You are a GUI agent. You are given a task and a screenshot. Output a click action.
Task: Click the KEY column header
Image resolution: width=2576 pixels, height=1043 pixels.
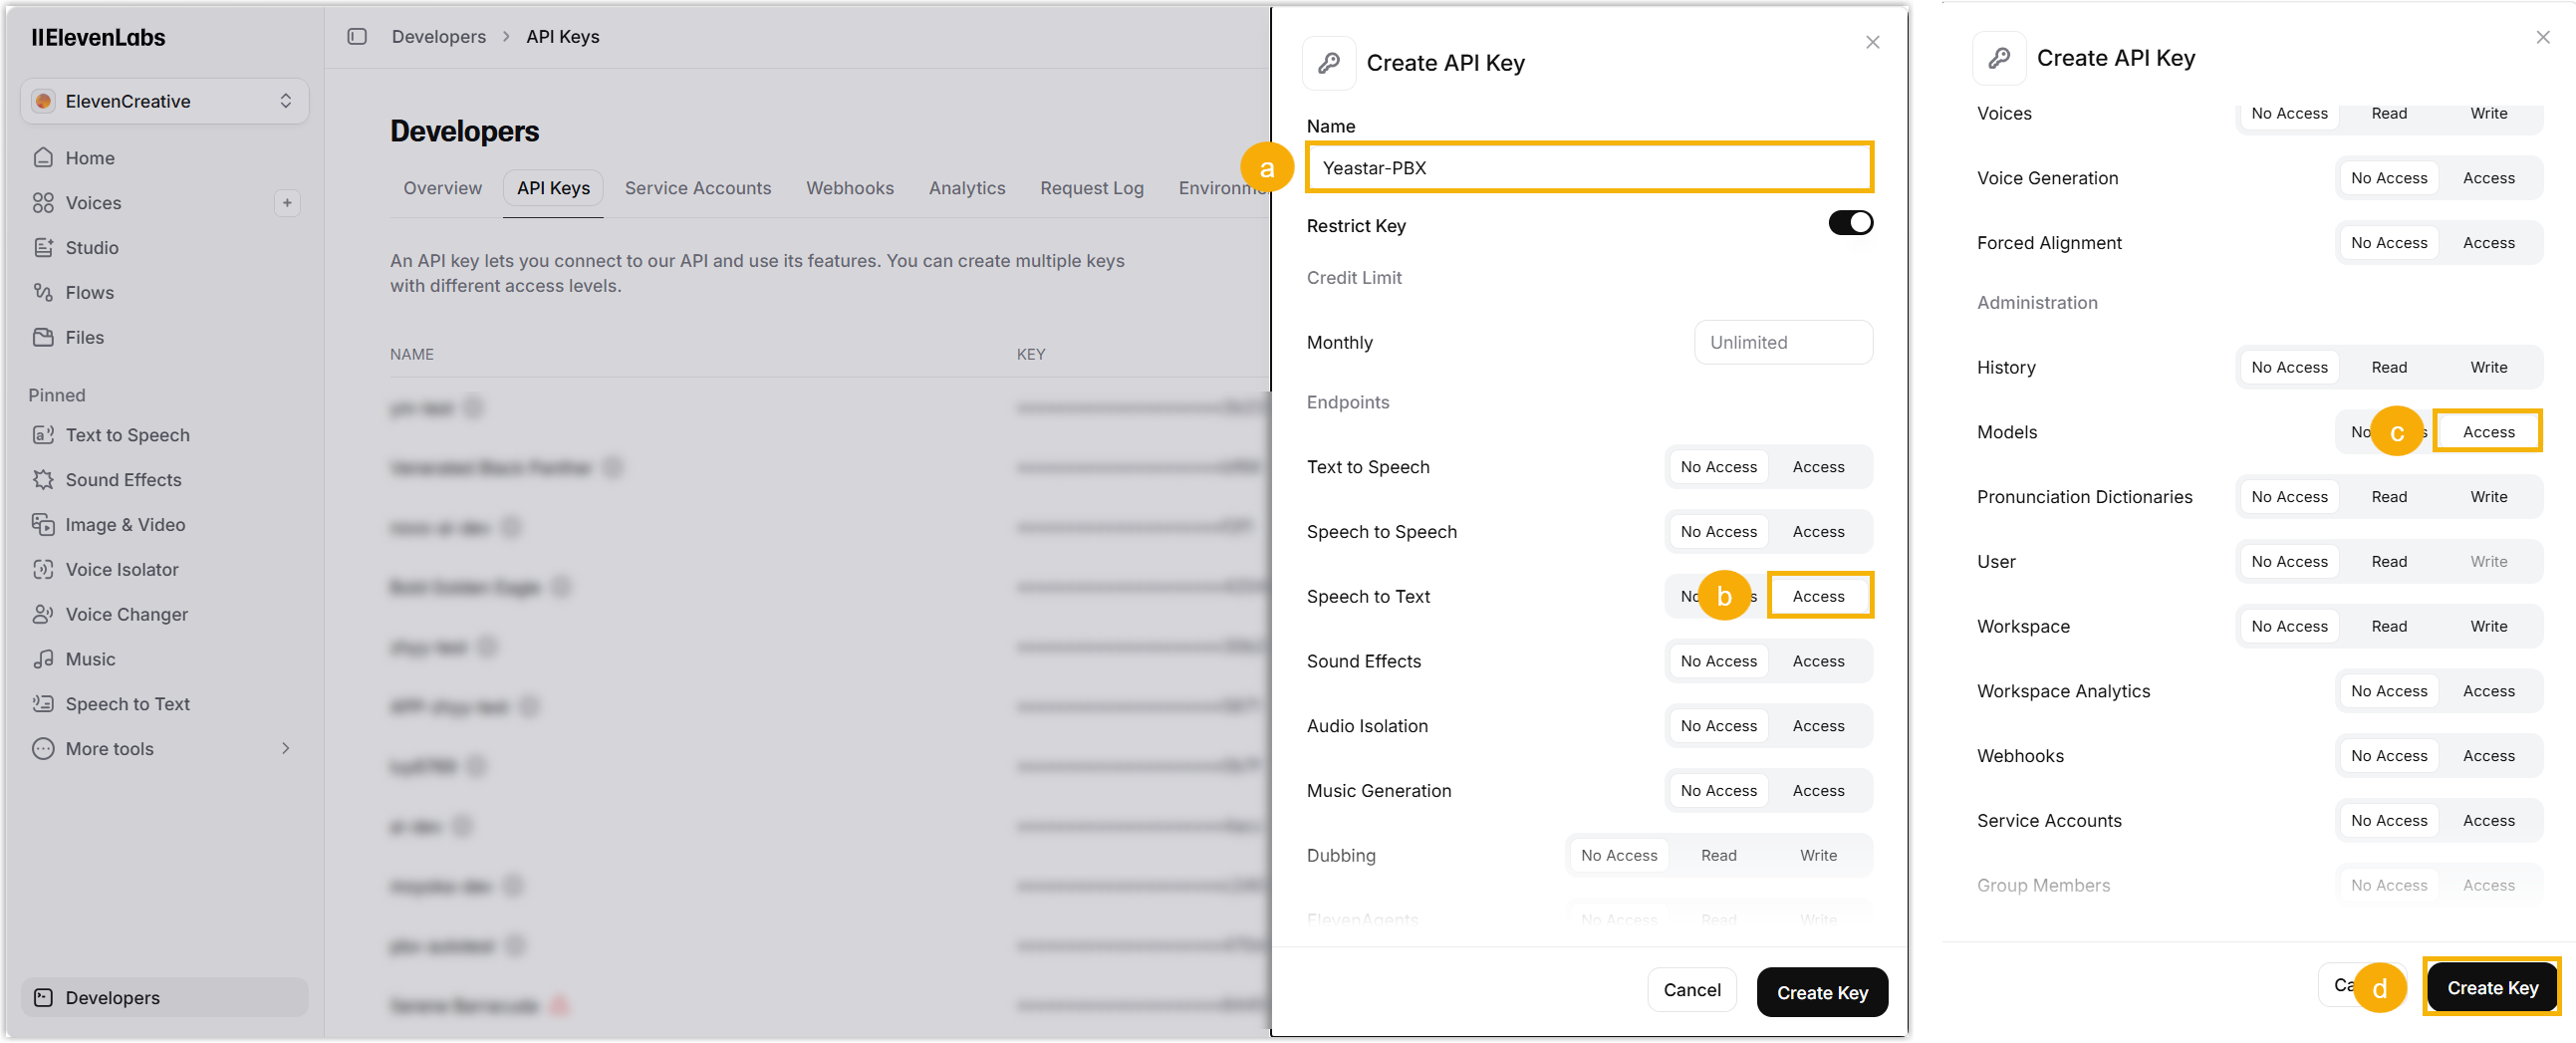coord(1030,355)
